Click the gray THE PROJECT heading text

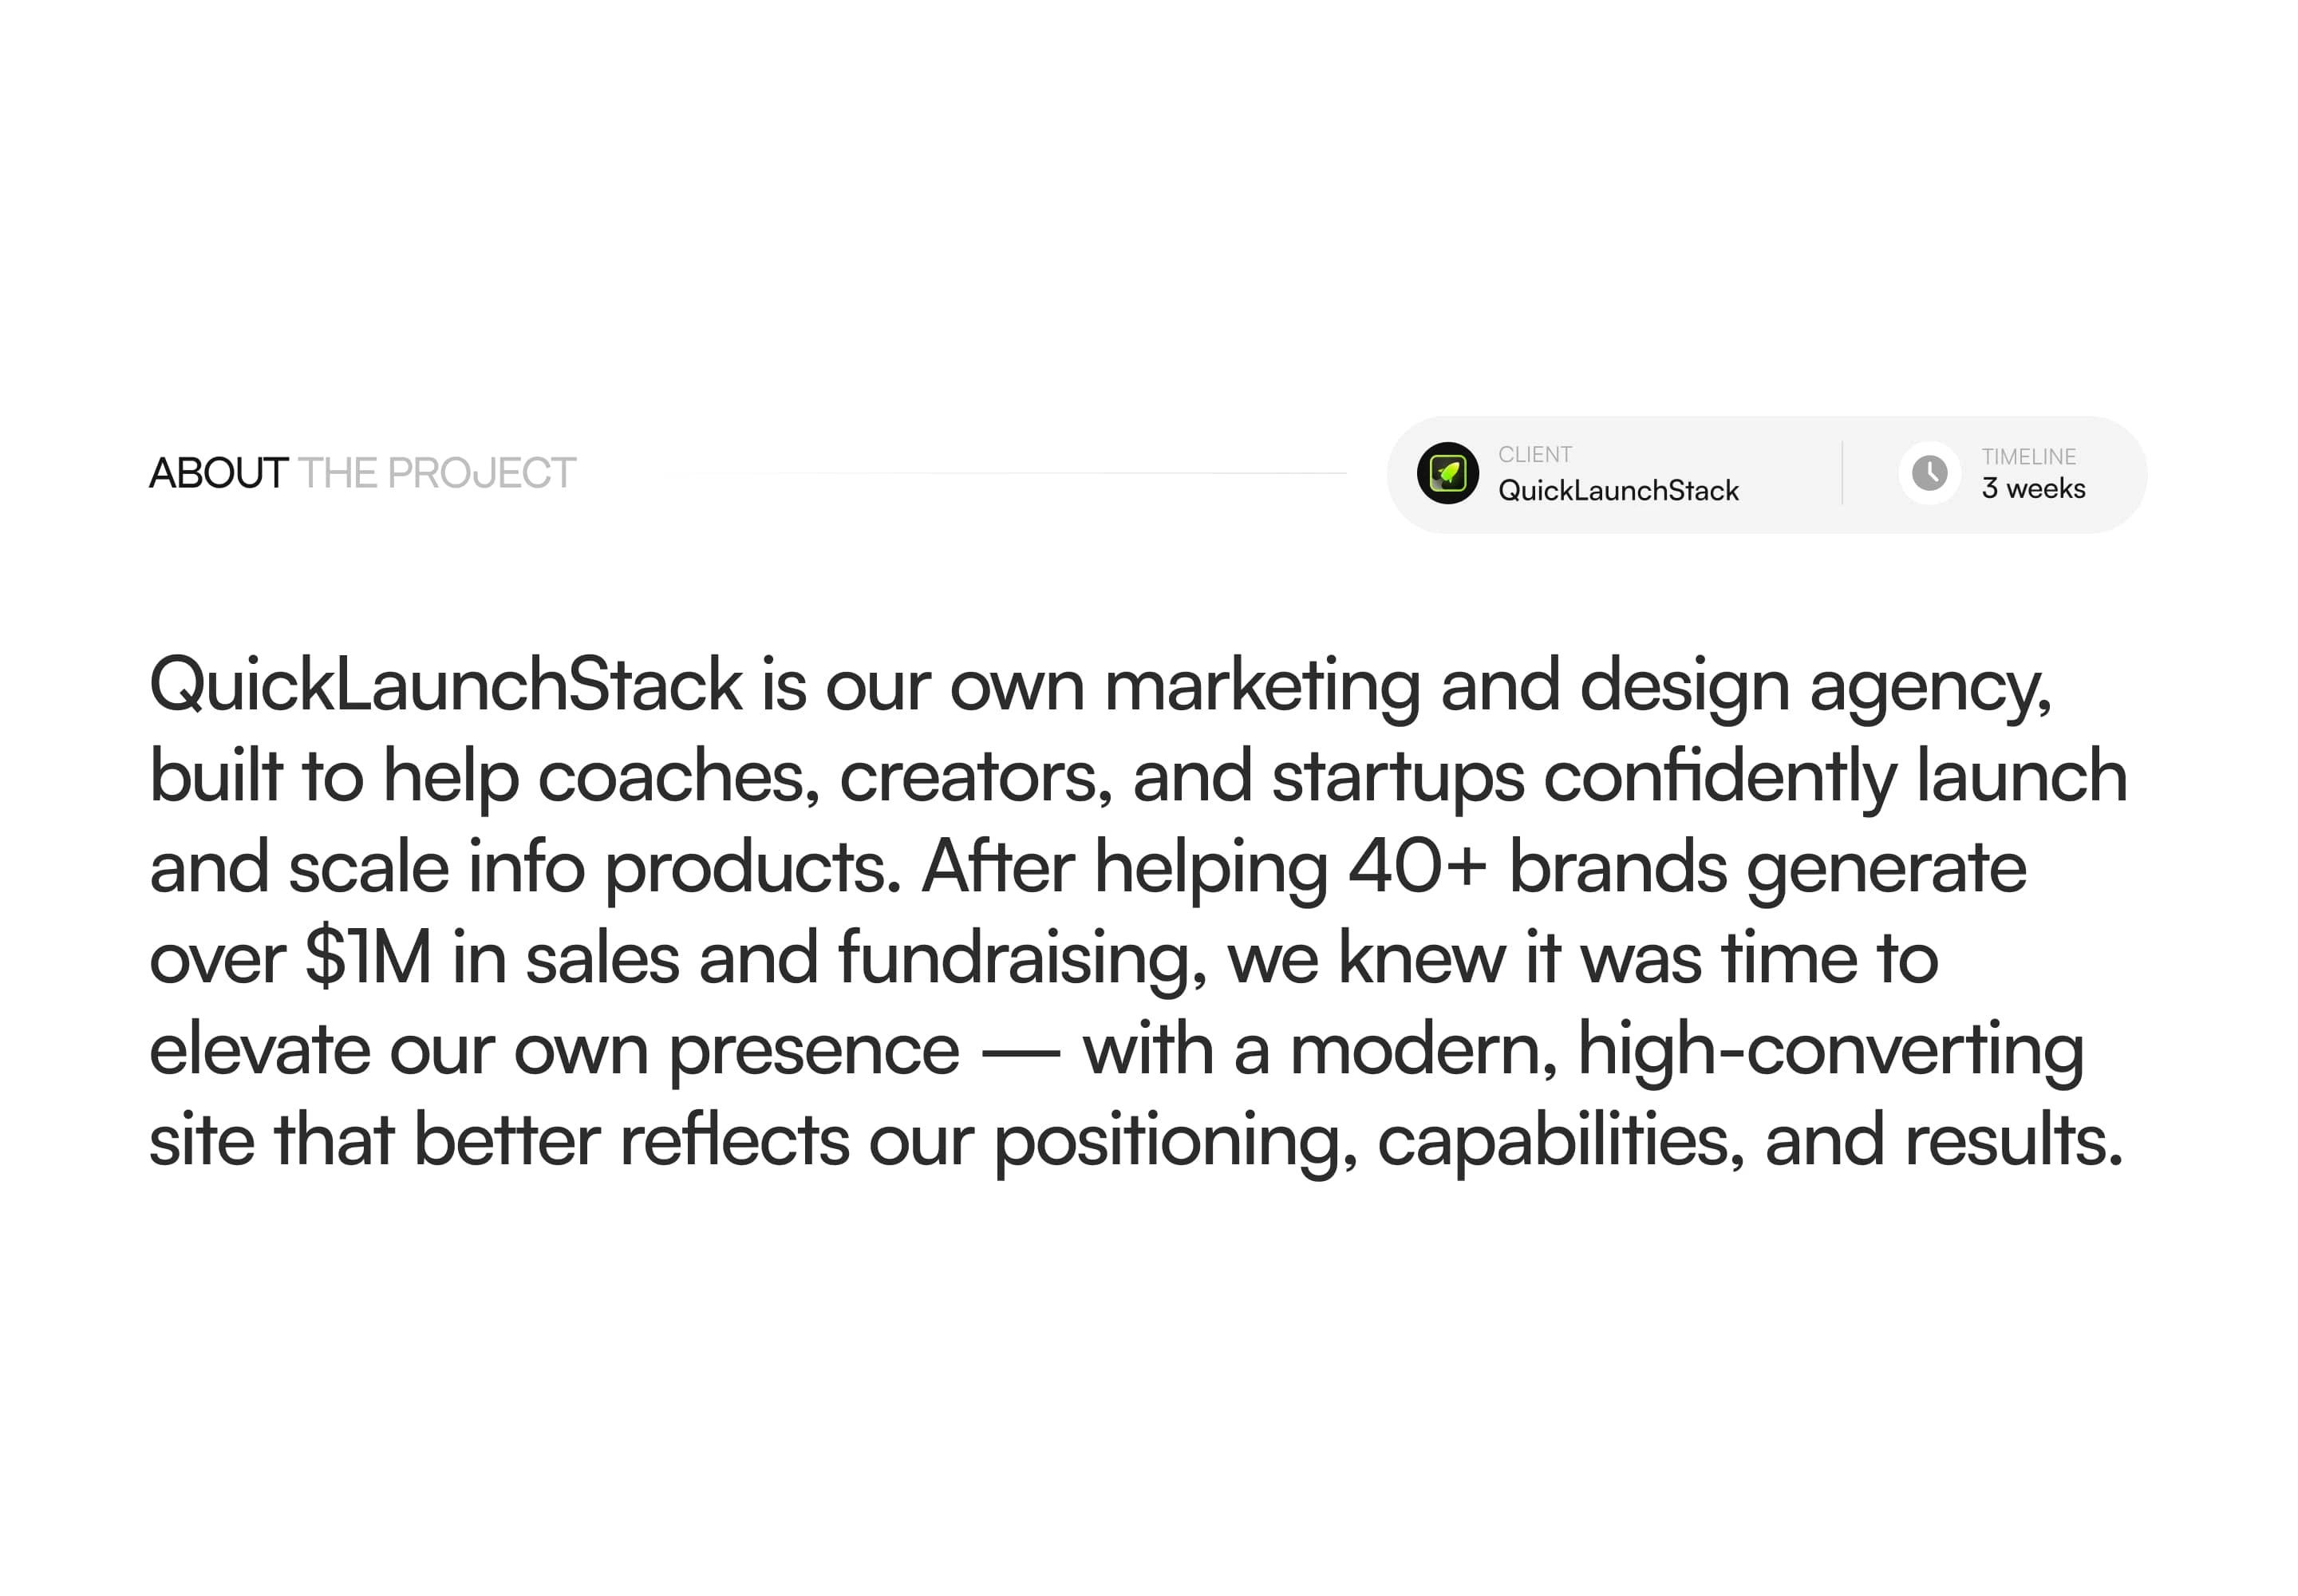pos(437,473)
